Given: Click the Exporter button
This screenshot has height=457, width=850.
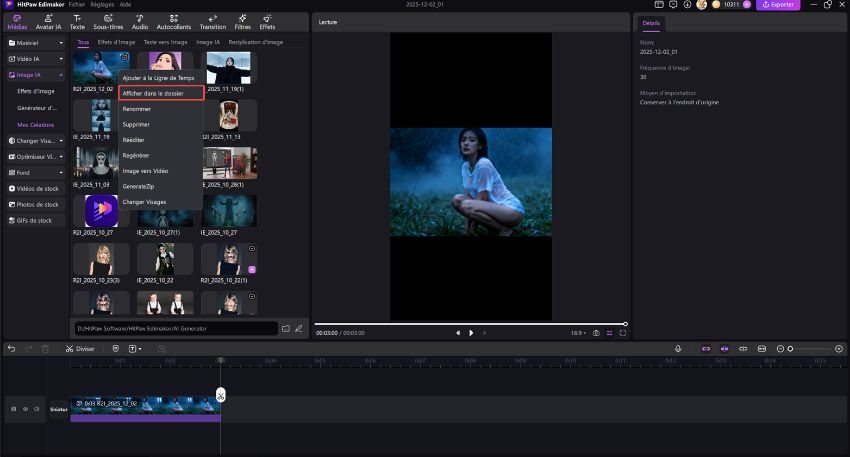Looking at the screenshot, I should click(778, 5).
